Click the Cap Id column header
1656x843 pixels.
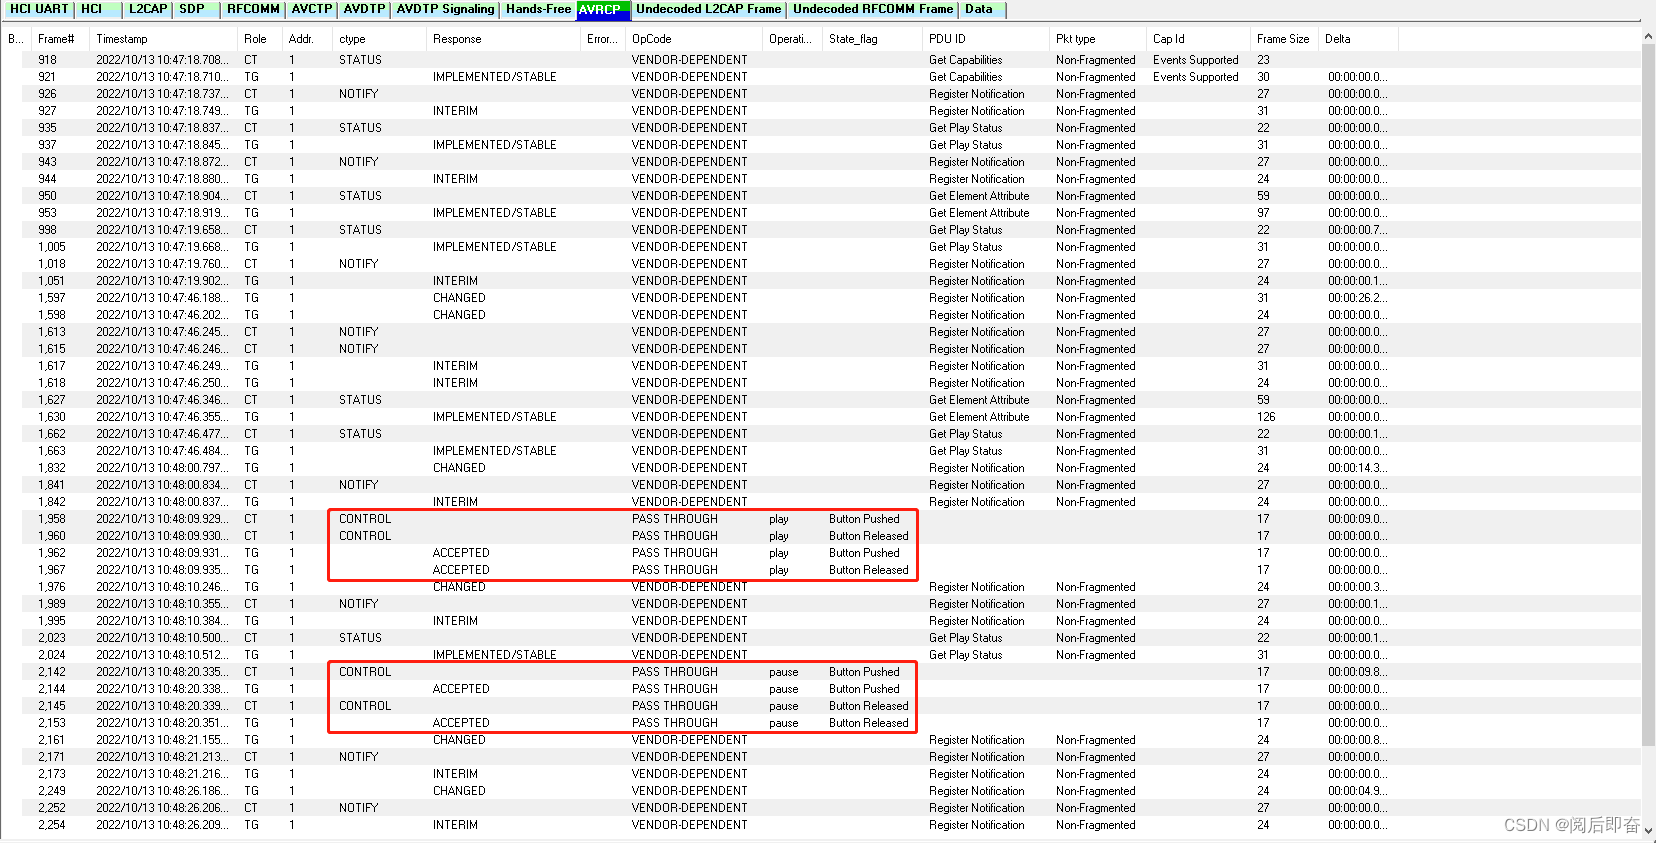point(1198,39)
